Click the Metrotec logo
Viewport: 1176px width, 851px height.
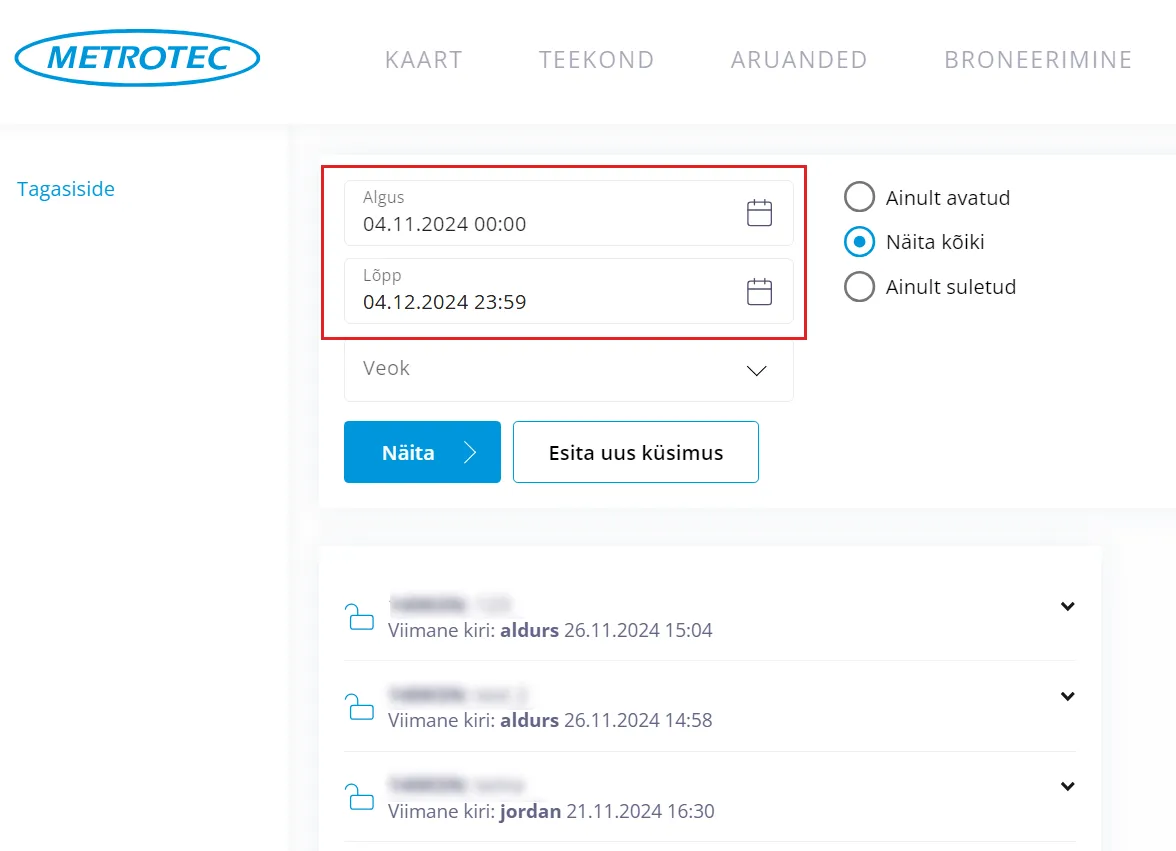pos(139,59)
